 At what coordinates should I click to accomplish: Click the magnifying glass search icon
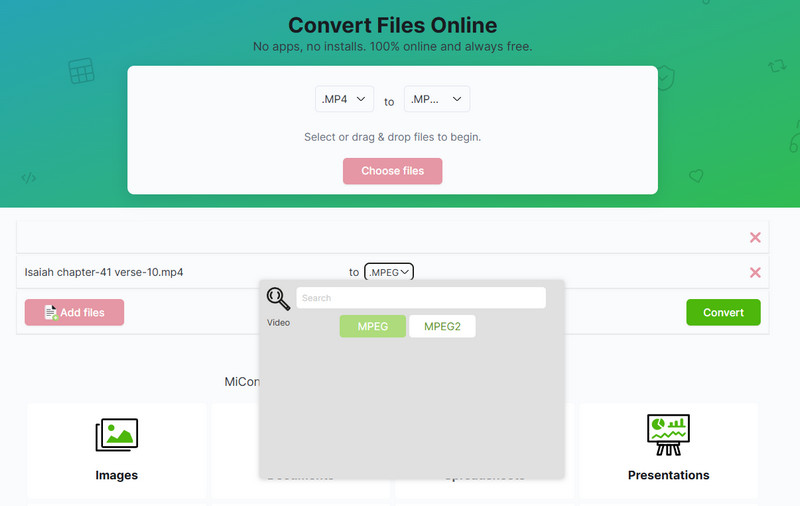click(x=278, y=298)
